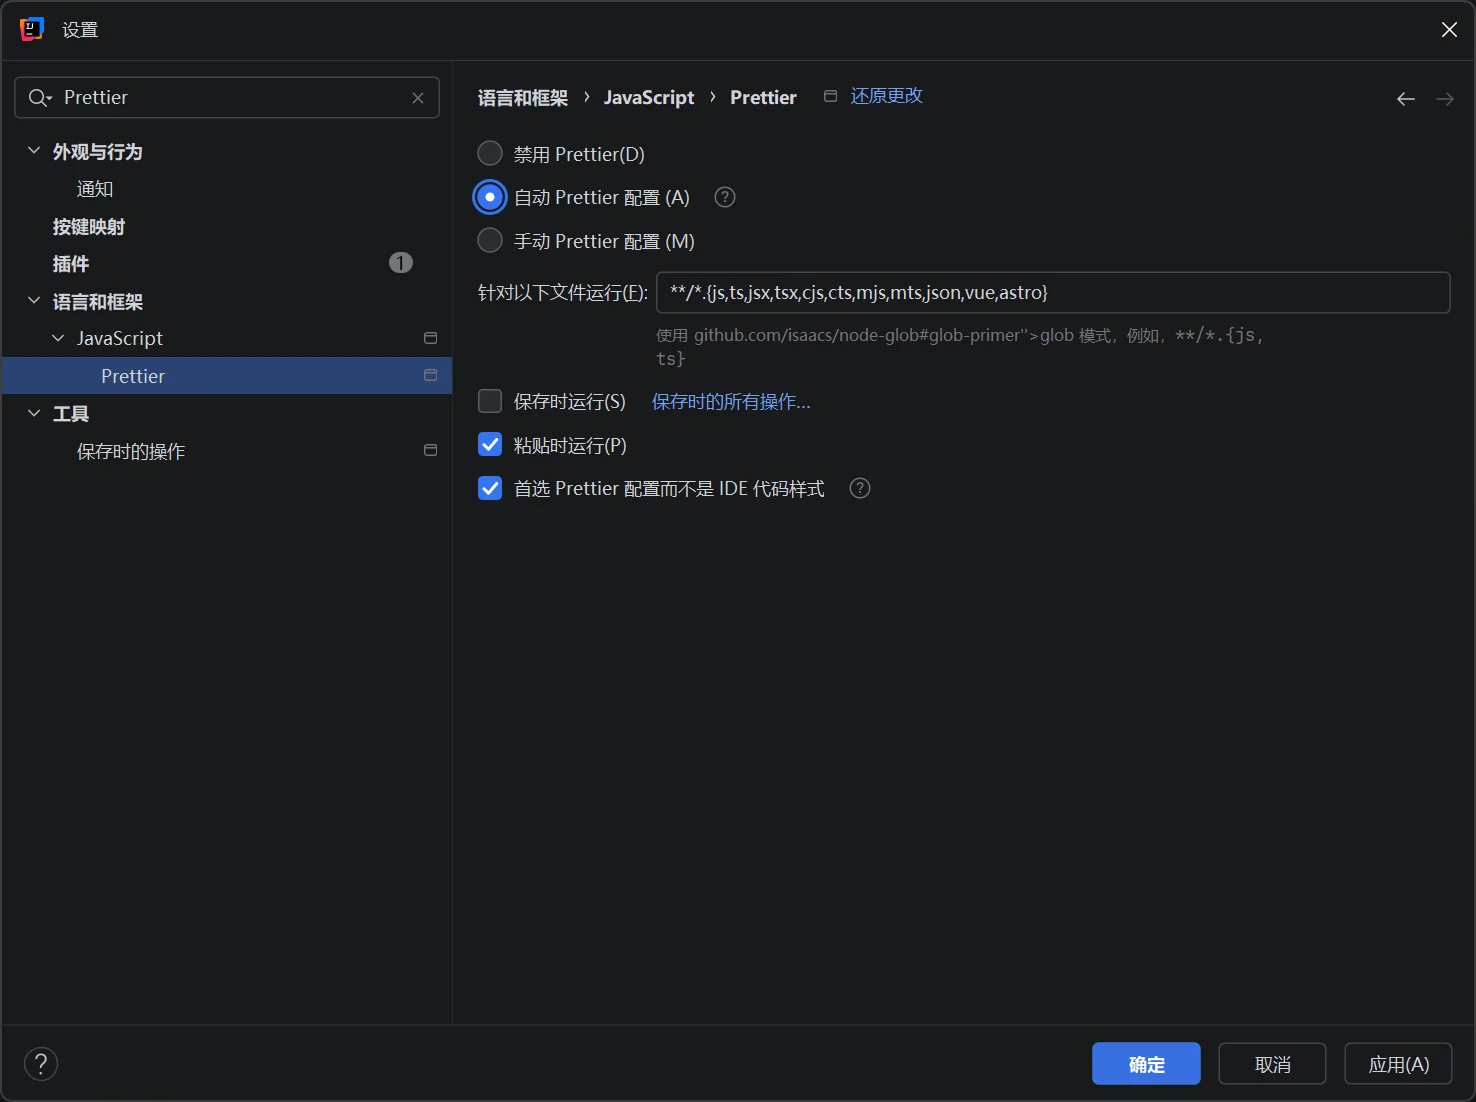The height and width of the screenshot is (1102, 1476).
Task: Open the dialog help question button
Action: (x=41, y=1063)
